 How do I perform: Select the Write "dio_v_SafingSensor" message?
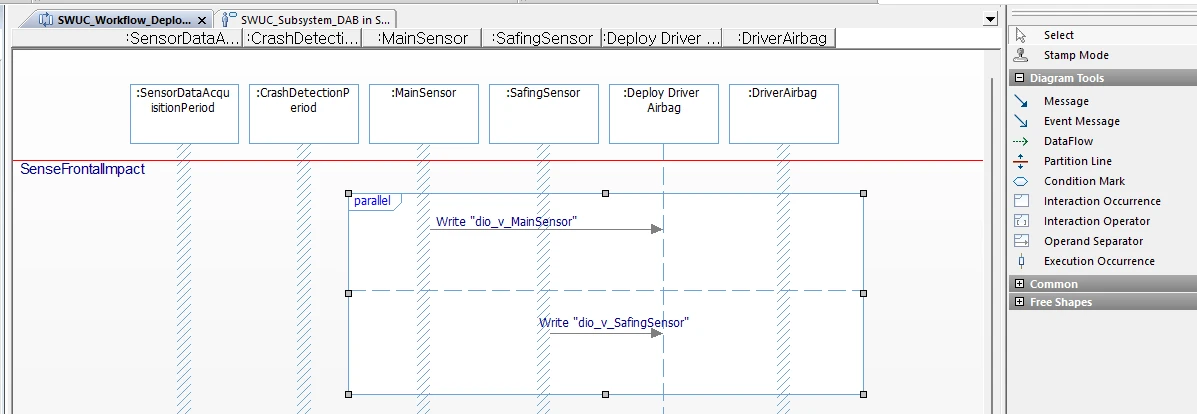614,323
